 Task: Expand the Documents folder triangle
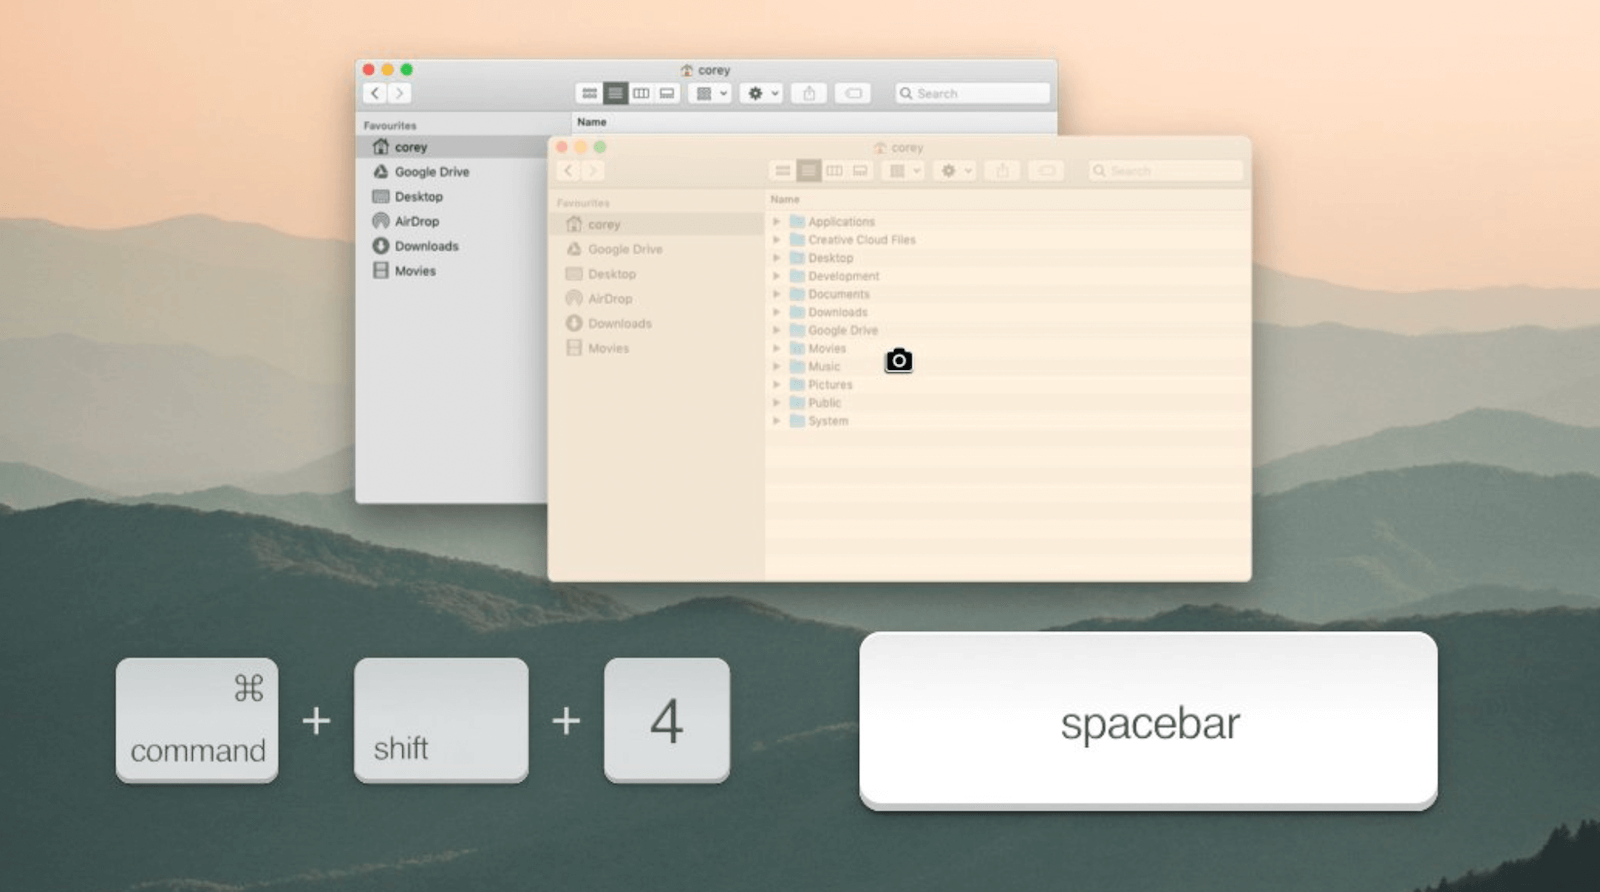776,294
